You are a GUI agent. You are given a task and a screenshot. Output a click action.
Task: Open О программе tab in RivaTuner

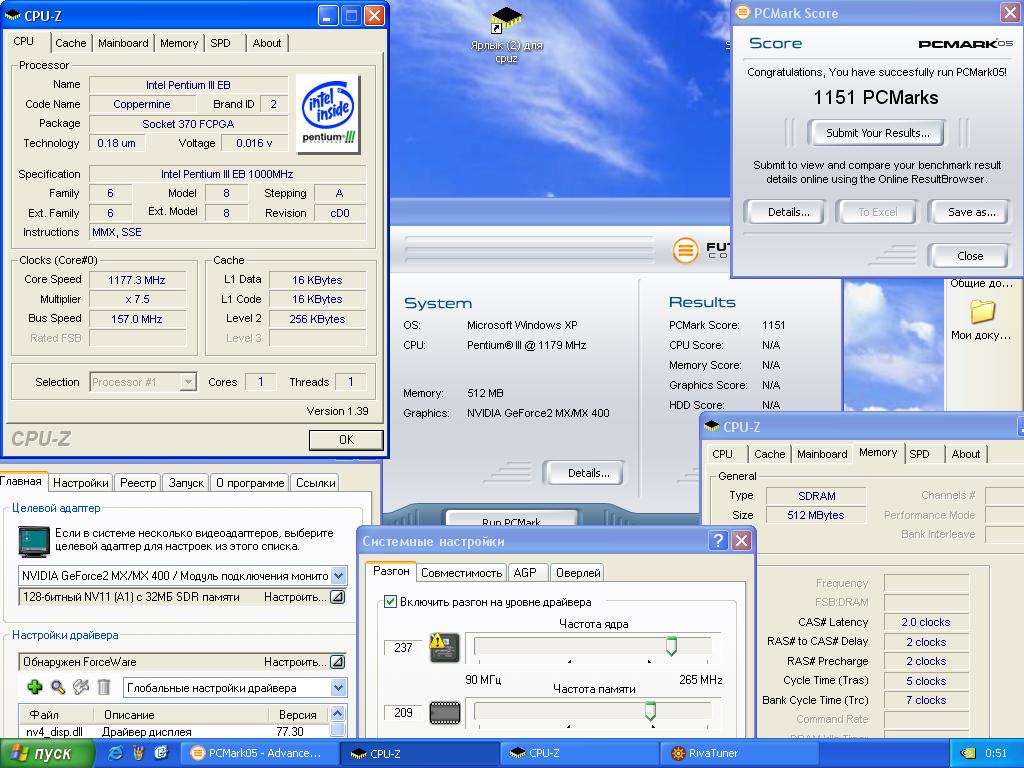(250, 483)
